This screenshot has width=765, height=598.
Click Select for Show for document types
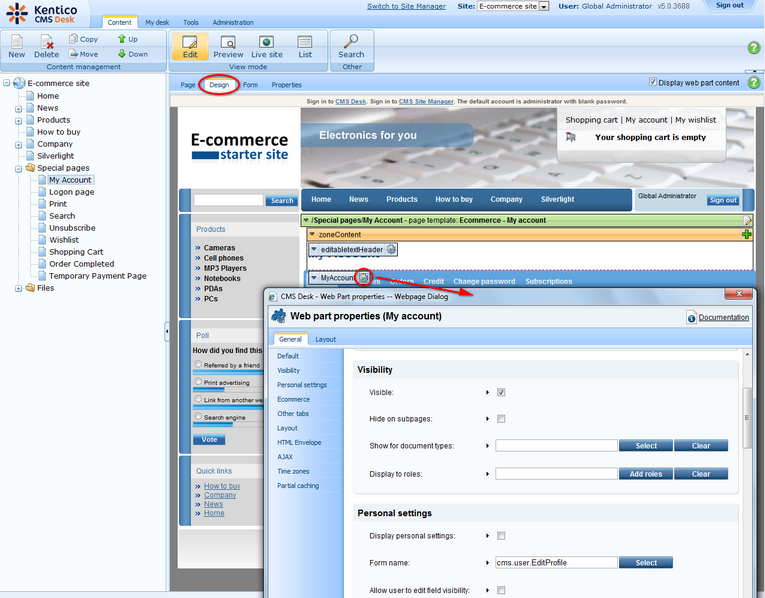(646, 446)
